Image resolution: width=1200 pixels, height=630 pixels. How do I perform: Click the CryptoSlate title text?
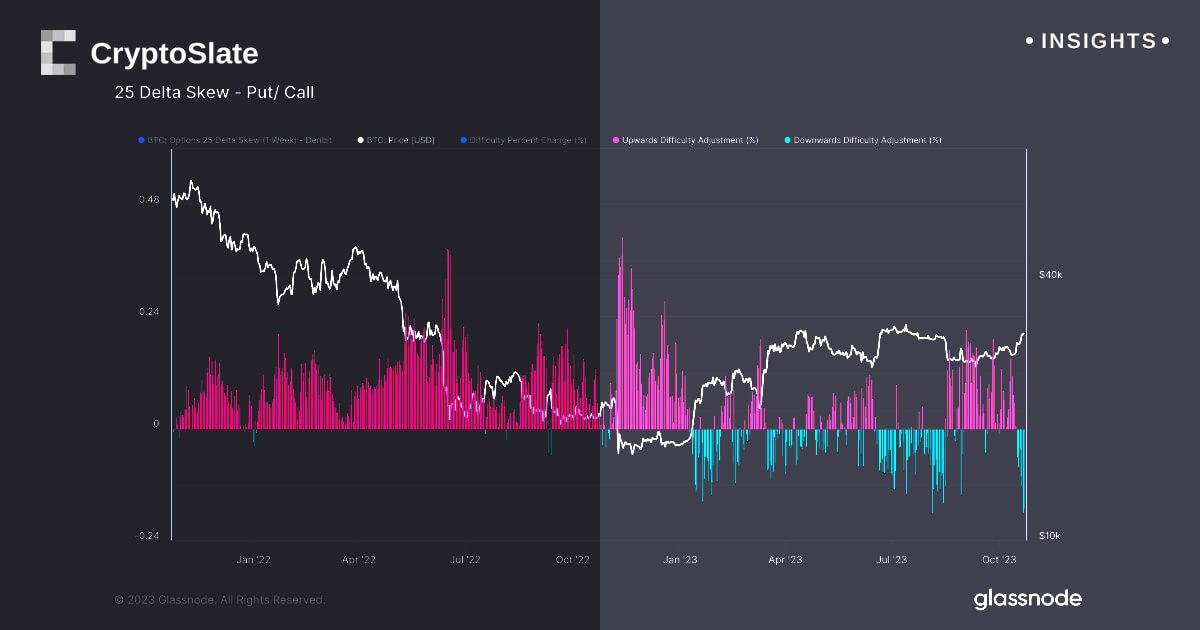tap(174, 53)
